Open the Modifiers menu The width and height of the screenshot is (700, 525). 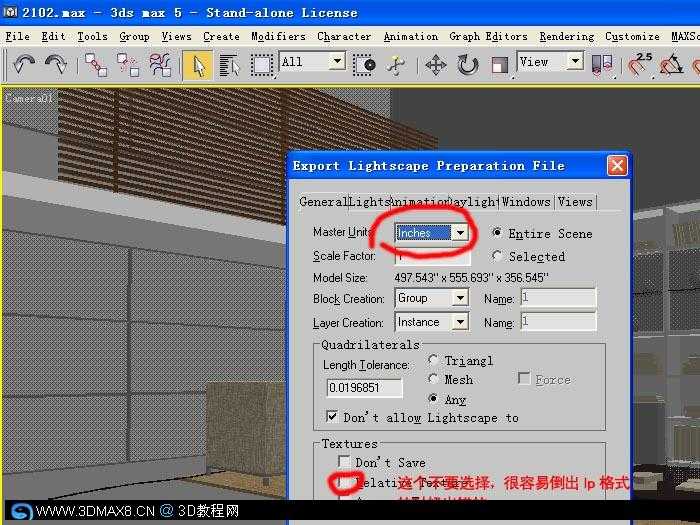278,37
